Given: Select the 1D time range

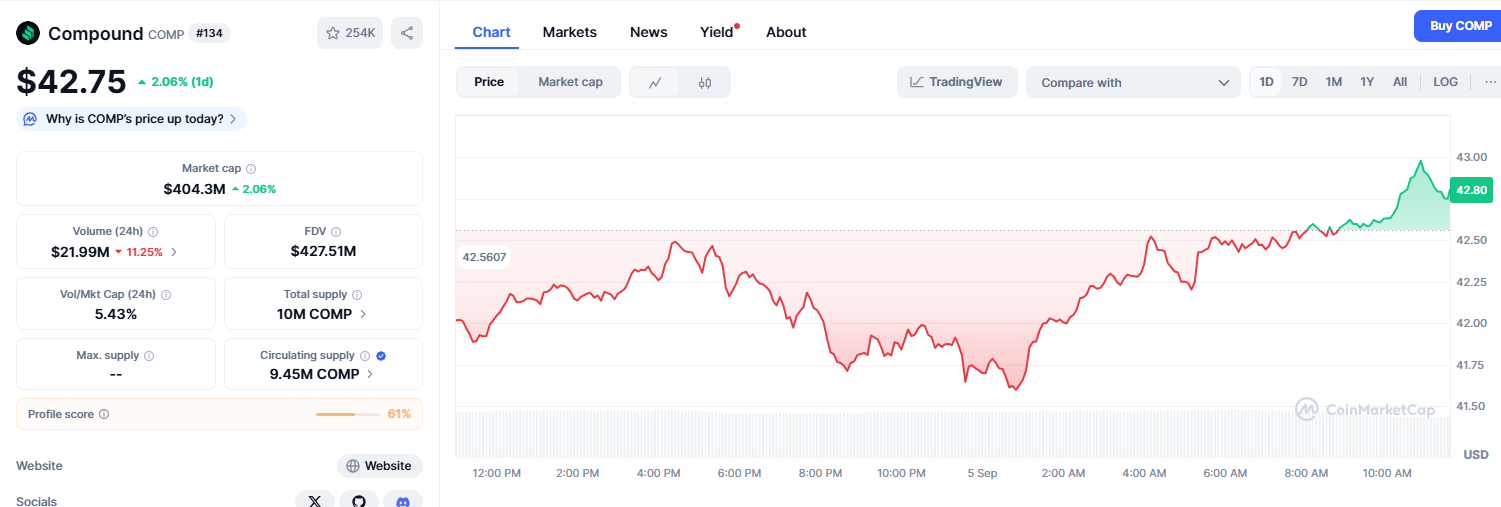Looking at the screenshot, I should 1267,82.
